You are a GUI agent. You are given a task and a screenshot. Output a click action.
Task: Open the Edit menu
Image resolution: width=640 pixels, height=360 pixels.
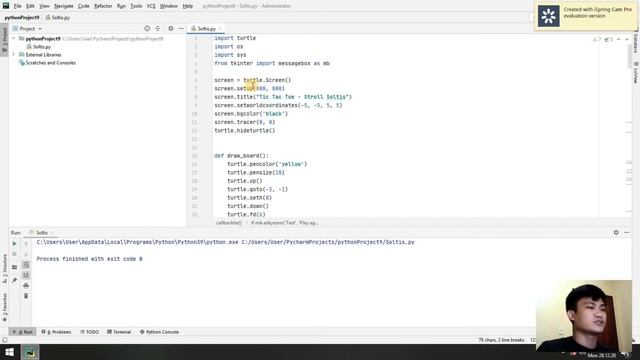click(30, 6)
